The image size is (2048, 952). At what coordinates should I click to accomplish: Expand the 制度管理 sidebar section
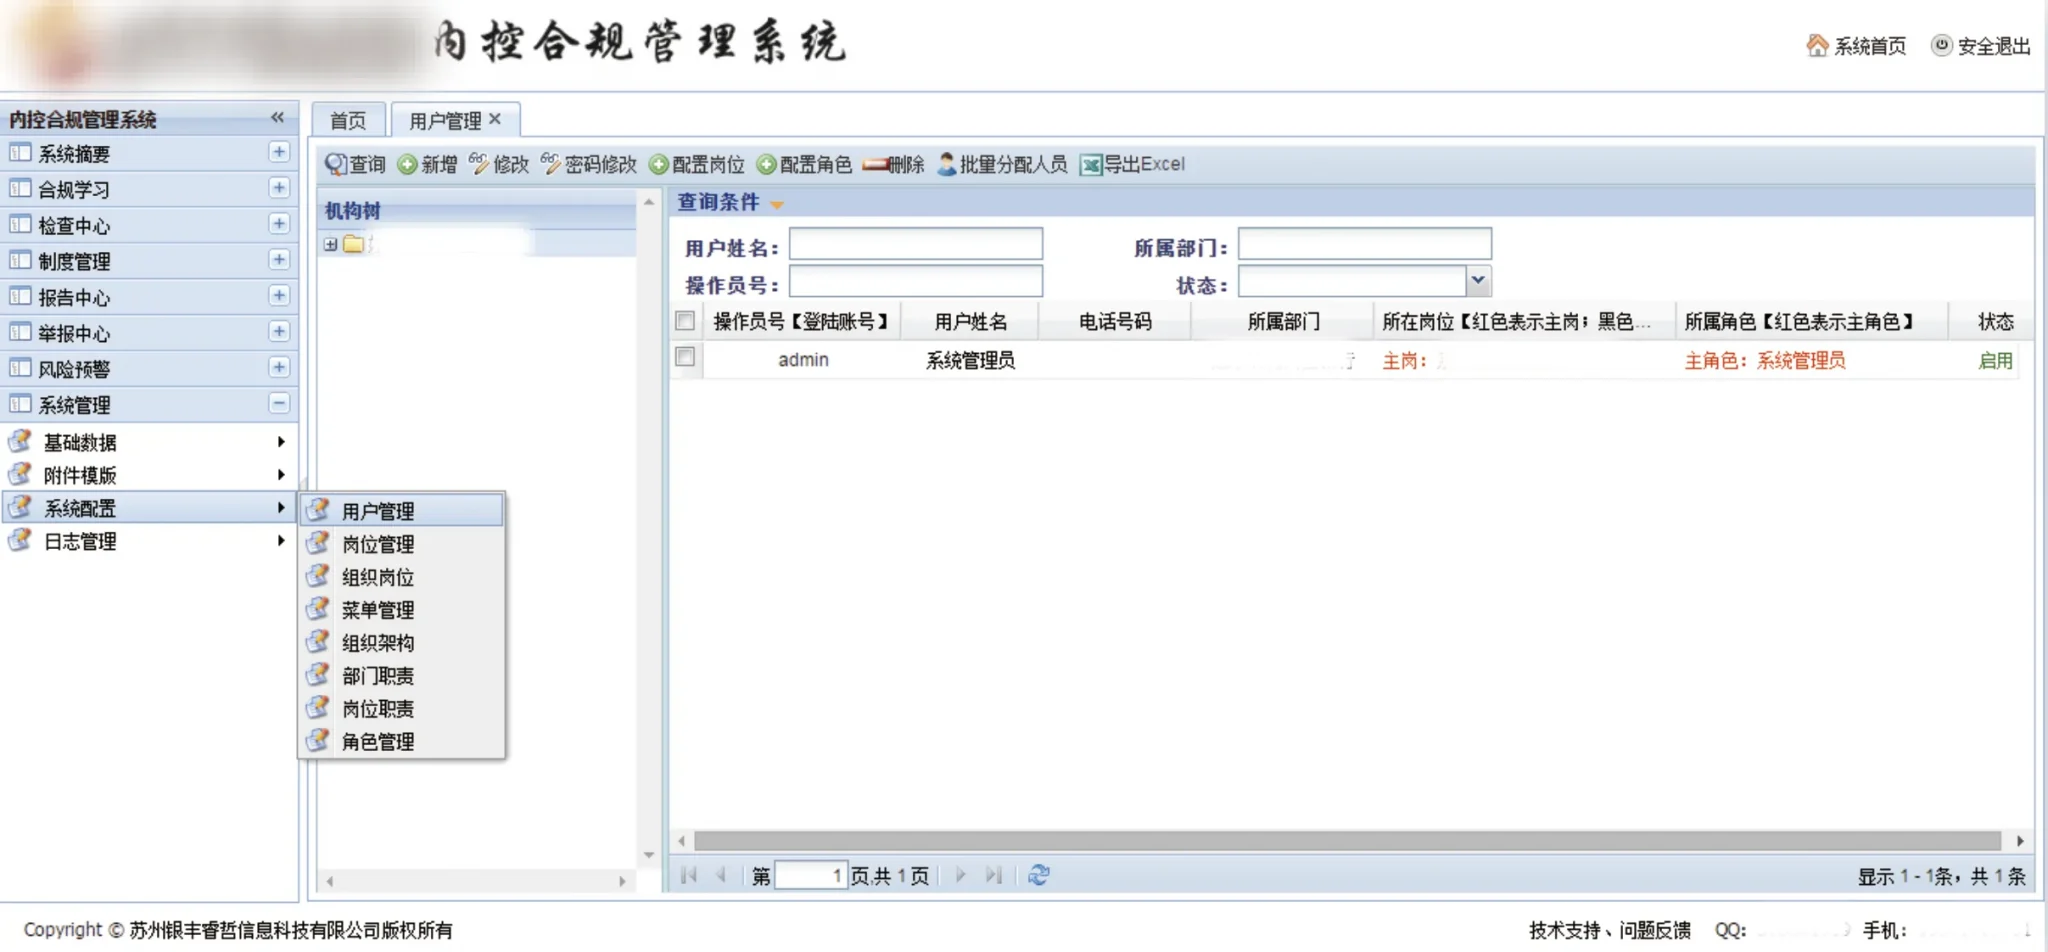click(x=279, y=260)
